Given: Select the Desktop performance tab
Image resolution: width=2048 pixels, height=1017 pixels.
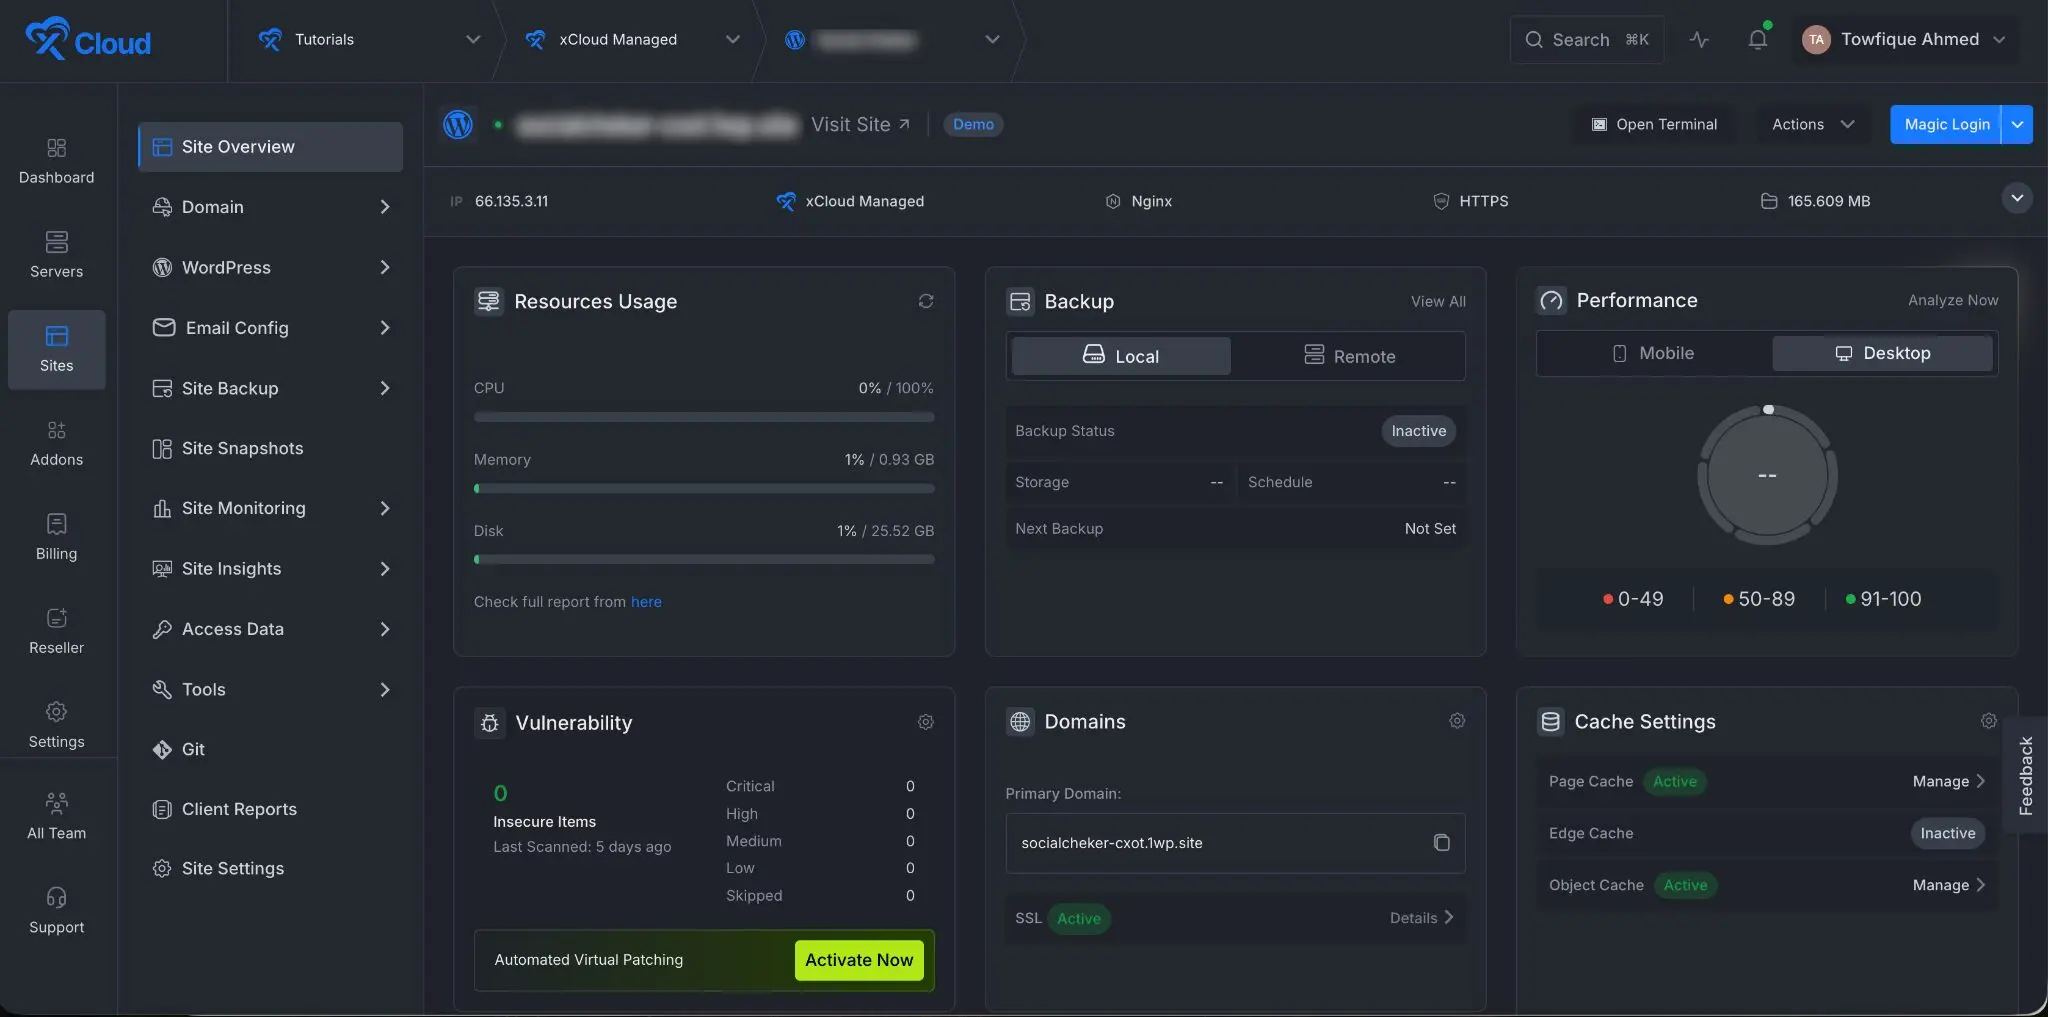Looking at the screenshot, I should [x=1882, y=353].
